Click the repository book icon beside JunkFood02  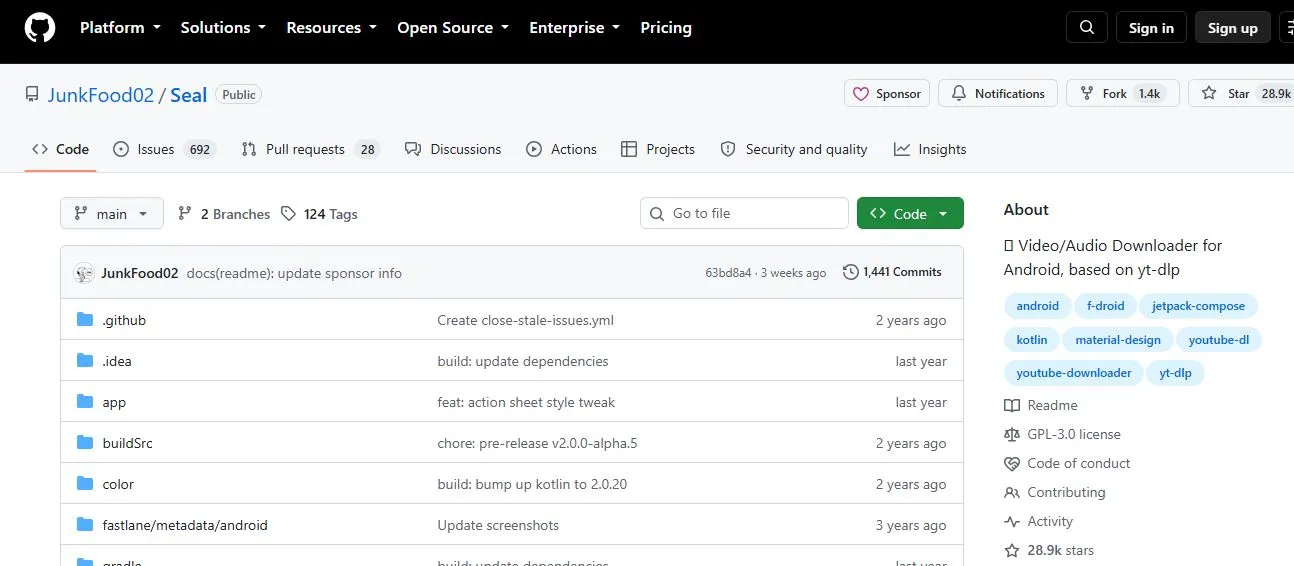[32, 95]
